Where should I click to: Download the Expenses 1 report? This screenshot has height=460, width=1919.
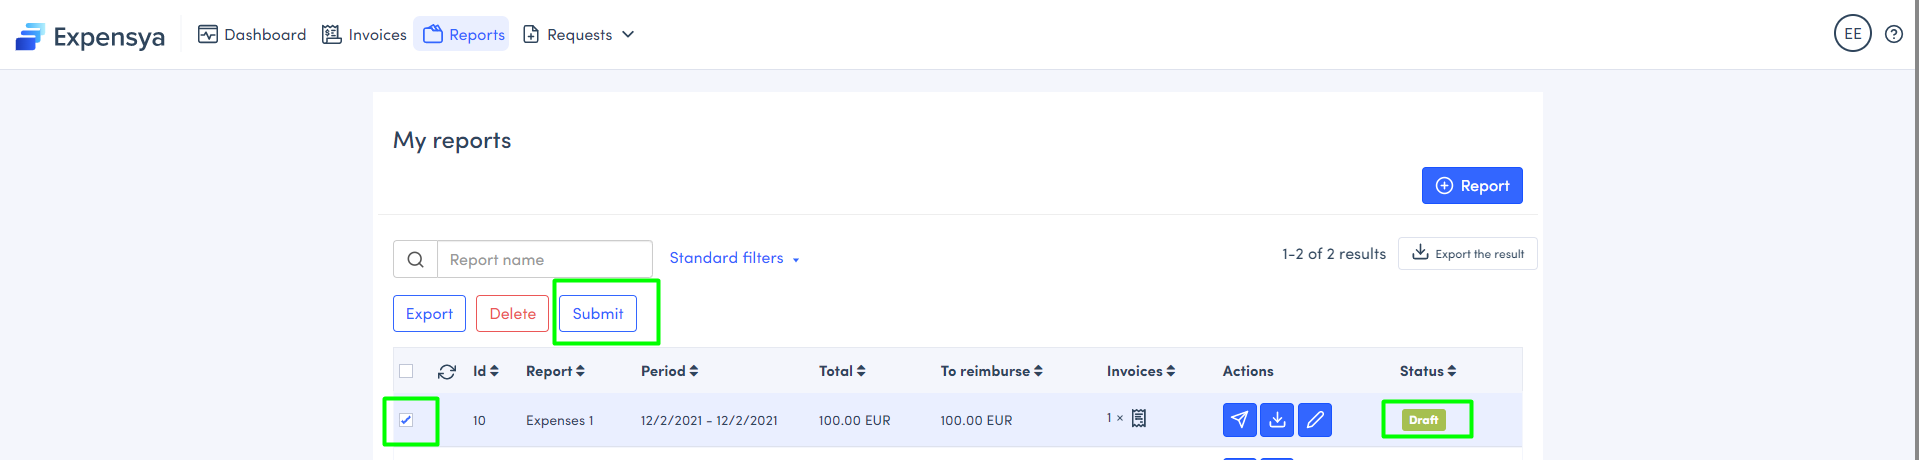click(x=1277, y=420)
